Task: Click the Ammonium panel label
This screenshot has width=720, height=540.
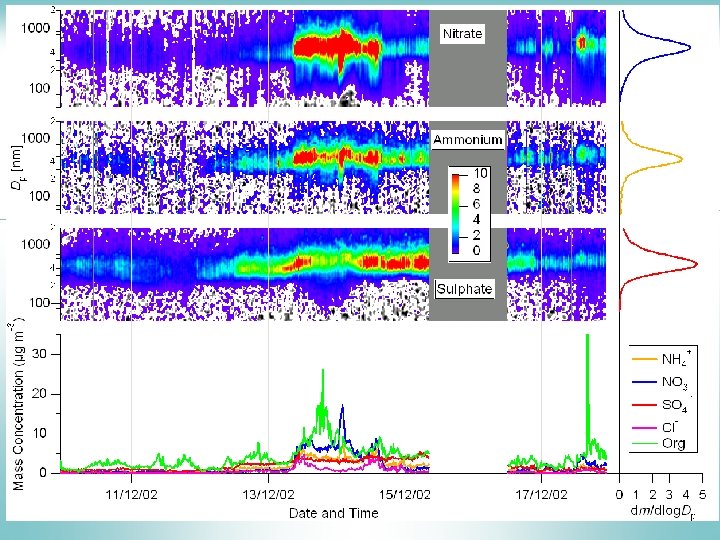Action: point(467,140)
